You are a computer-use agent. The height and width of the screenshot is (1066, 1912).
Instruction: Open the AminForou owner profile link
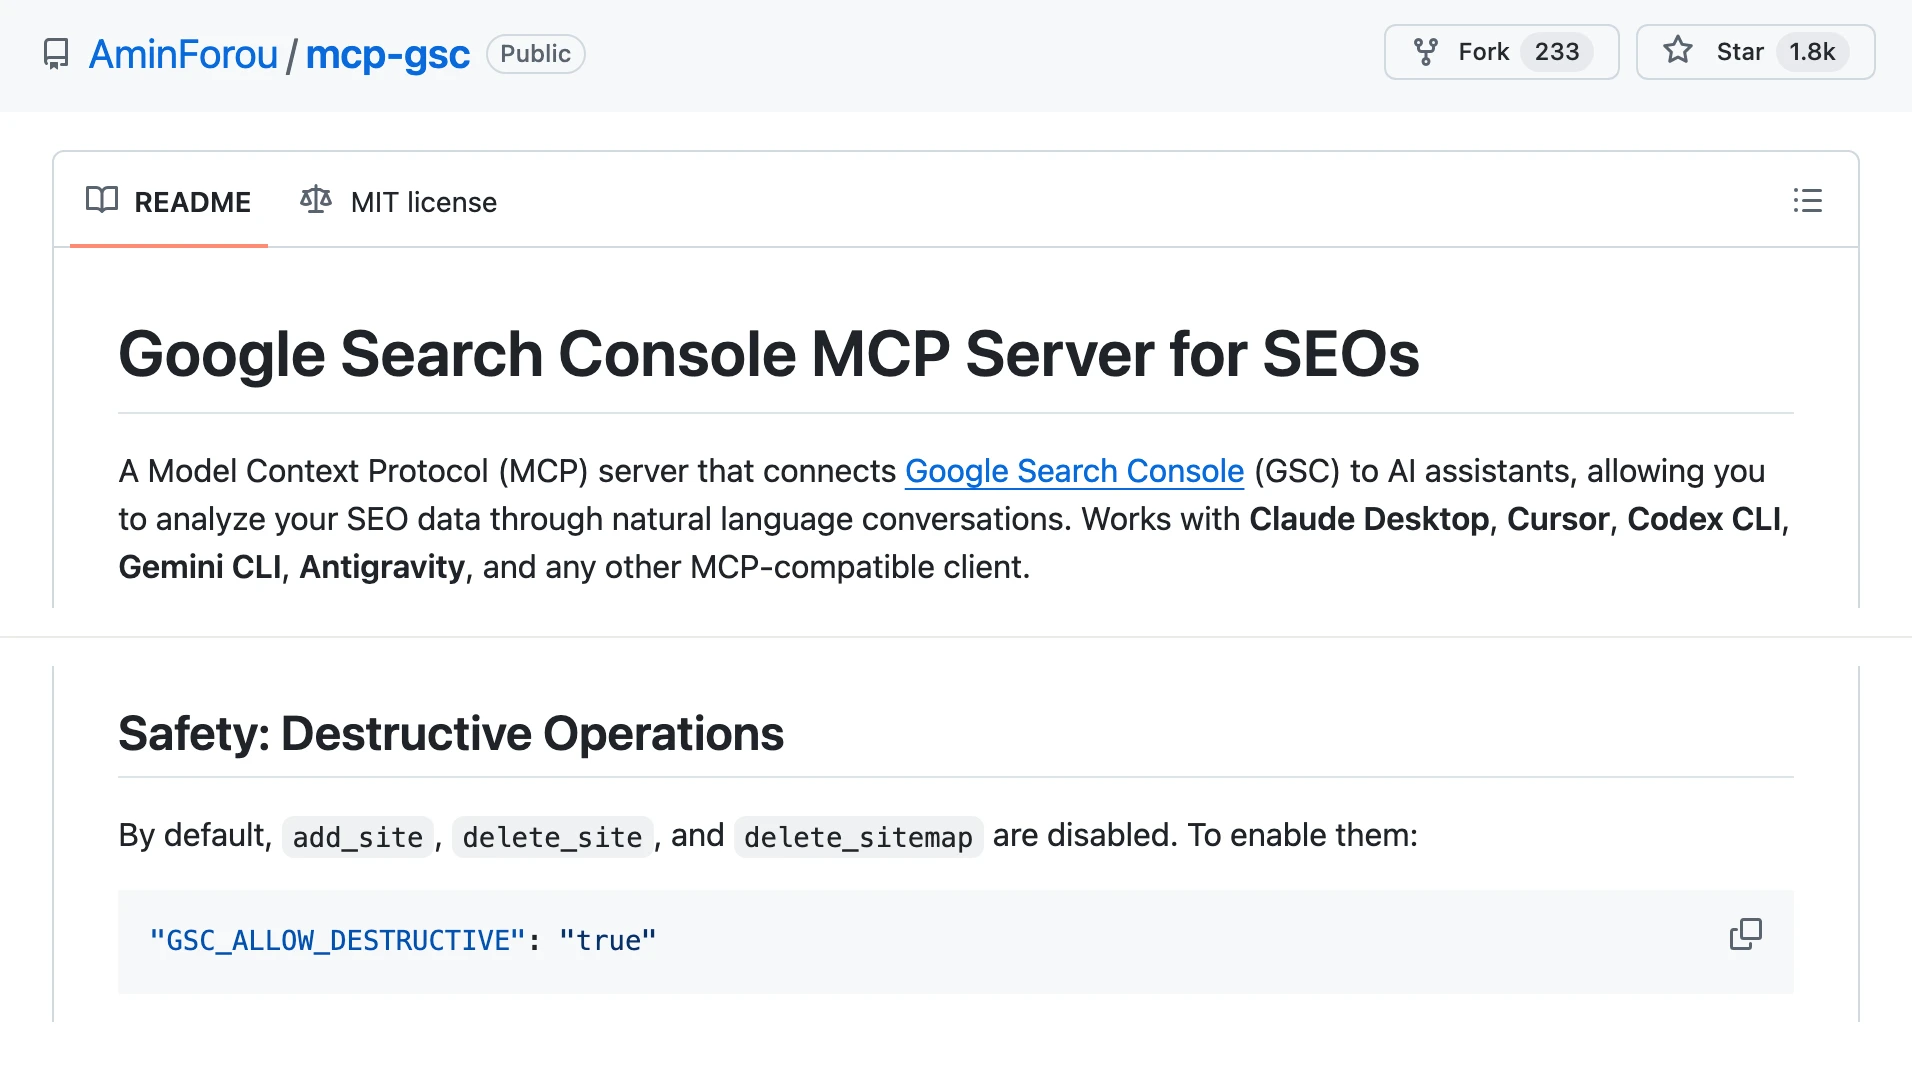click(x=183, y=54)
